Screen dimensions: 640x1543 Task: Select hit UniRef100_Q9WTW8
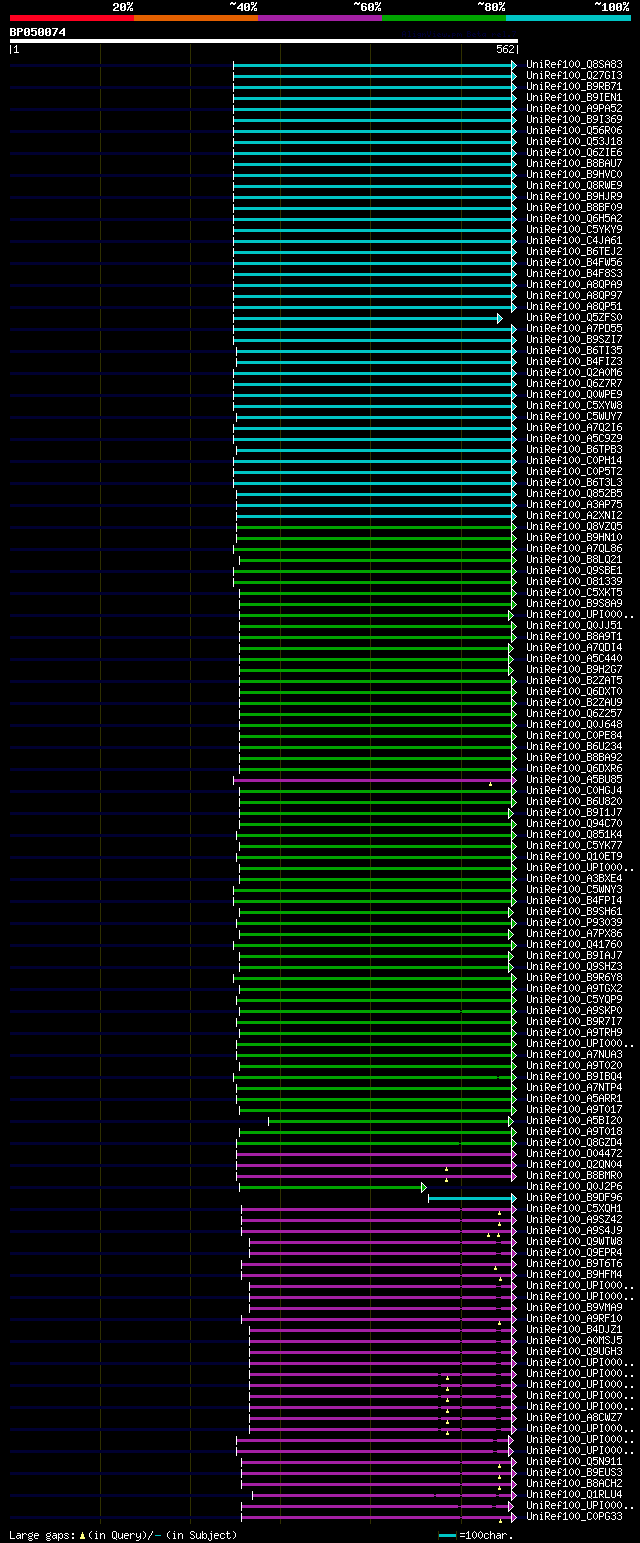(x=574, y=1241)
